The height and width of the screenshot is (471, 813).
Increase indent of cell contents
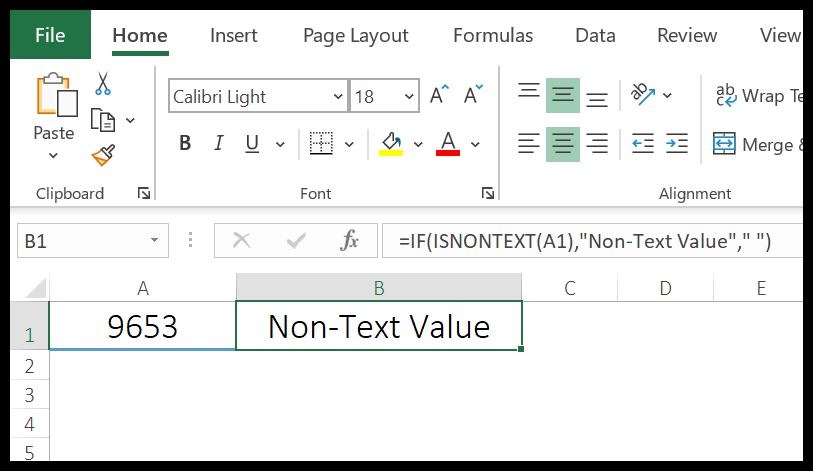click(677, 144)
